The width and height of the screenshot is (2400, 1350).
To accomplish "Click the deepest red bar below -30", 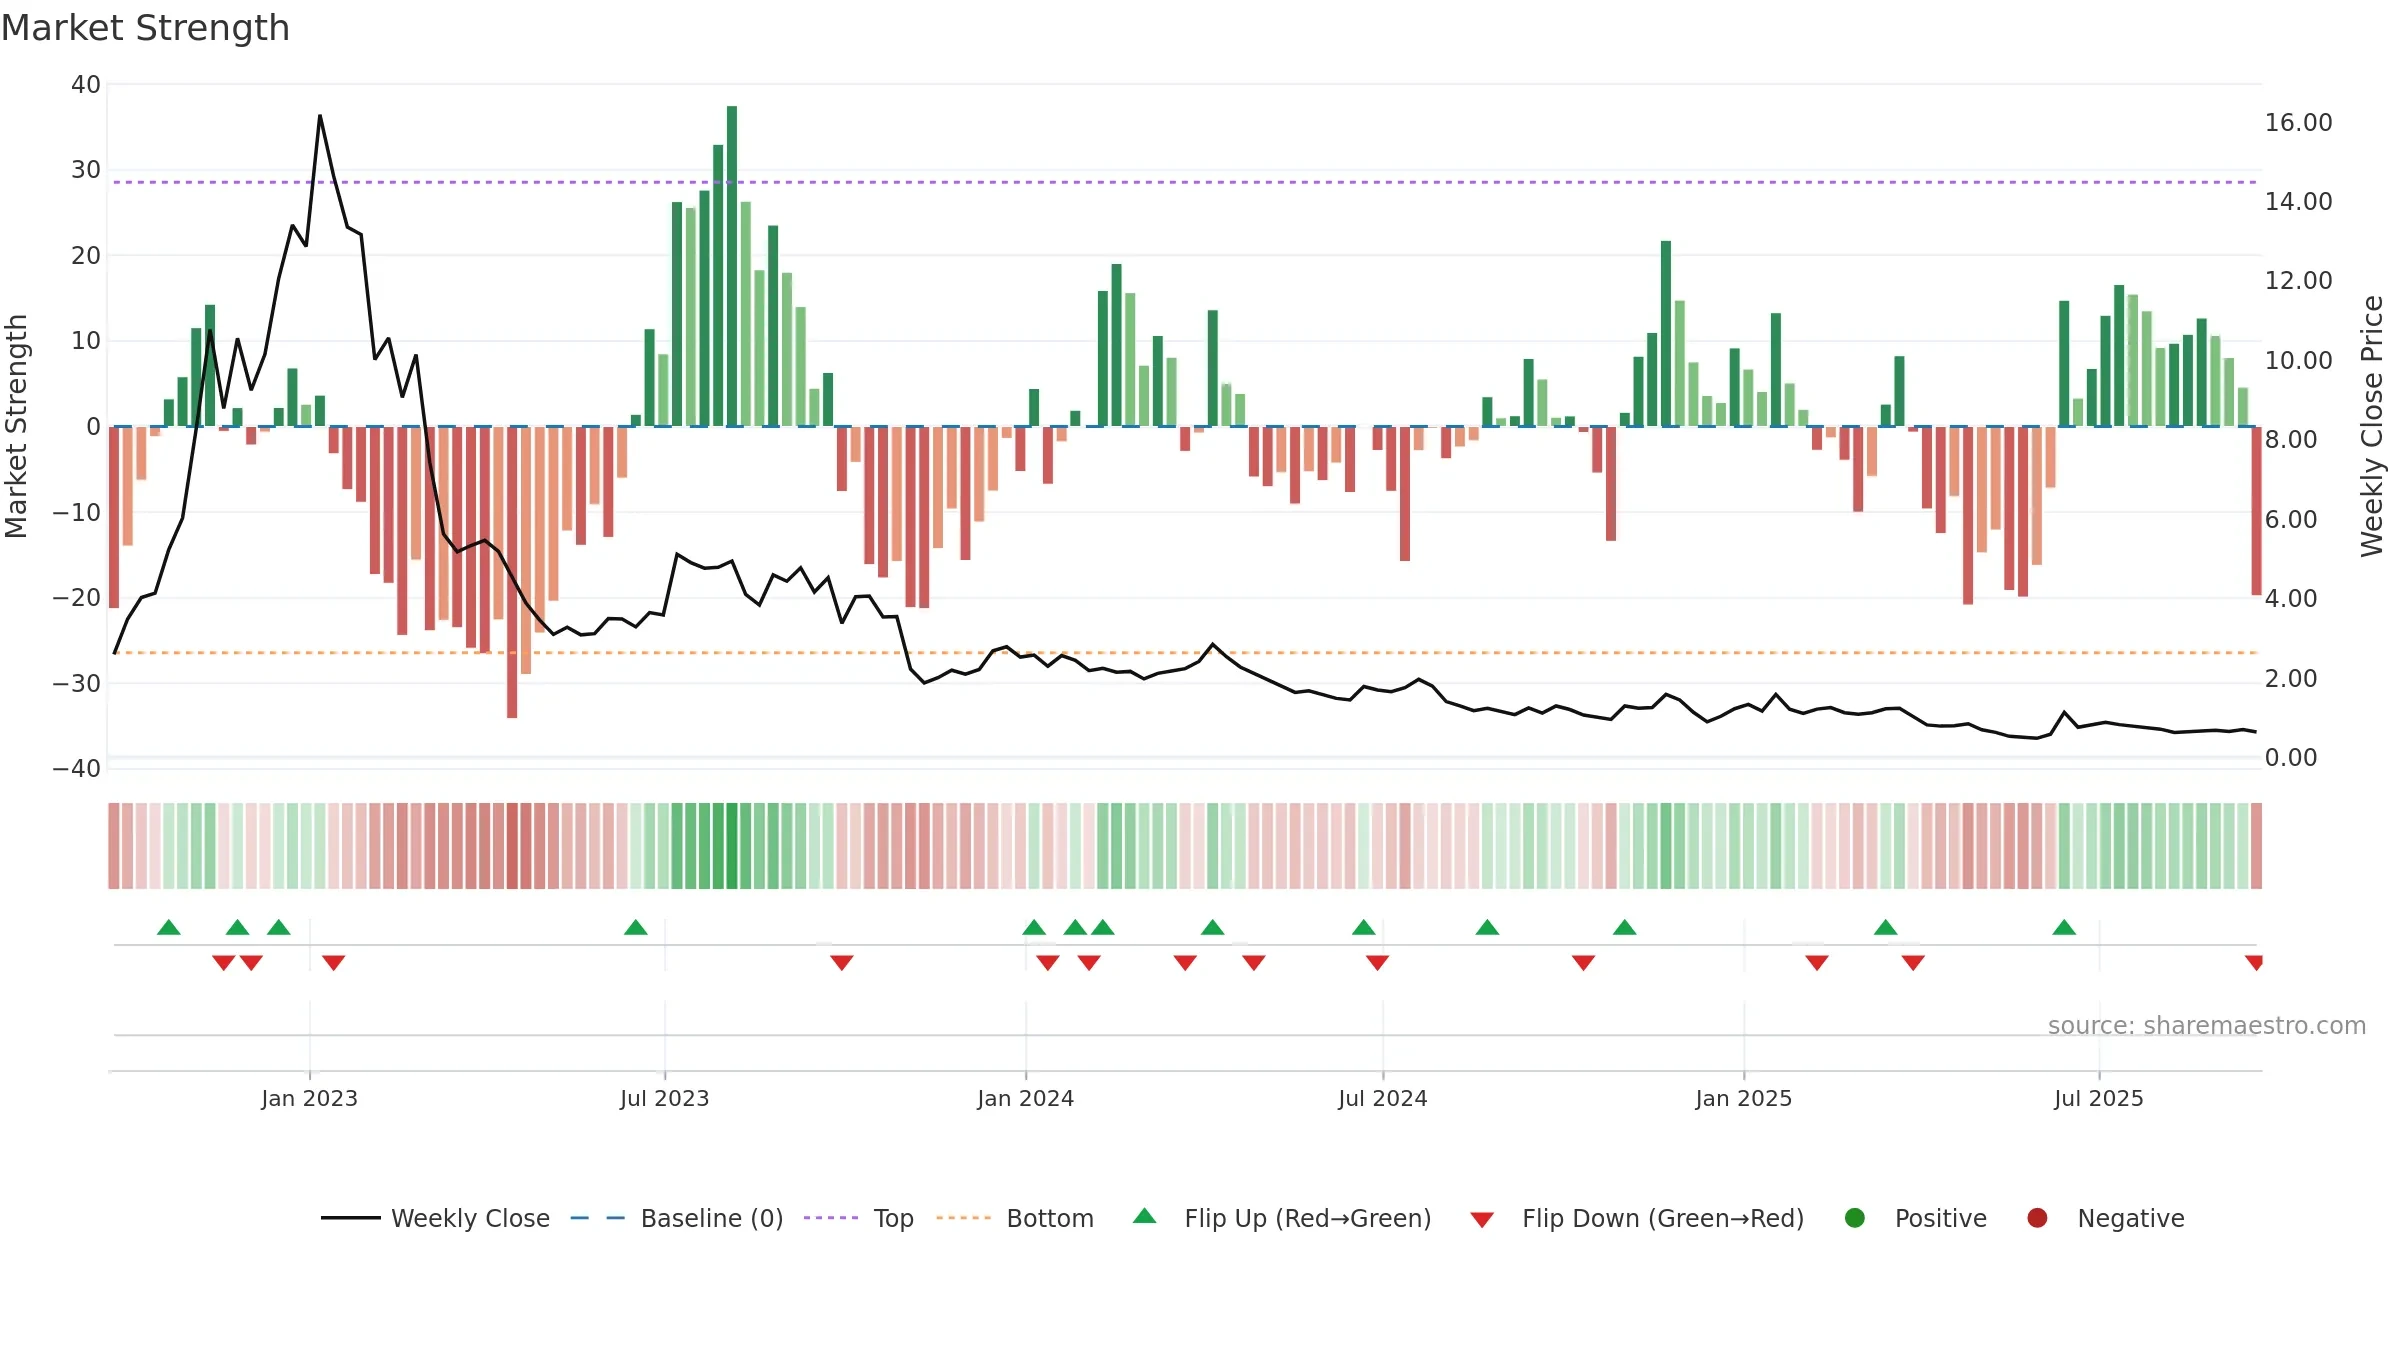I will [x=512, y=572].
